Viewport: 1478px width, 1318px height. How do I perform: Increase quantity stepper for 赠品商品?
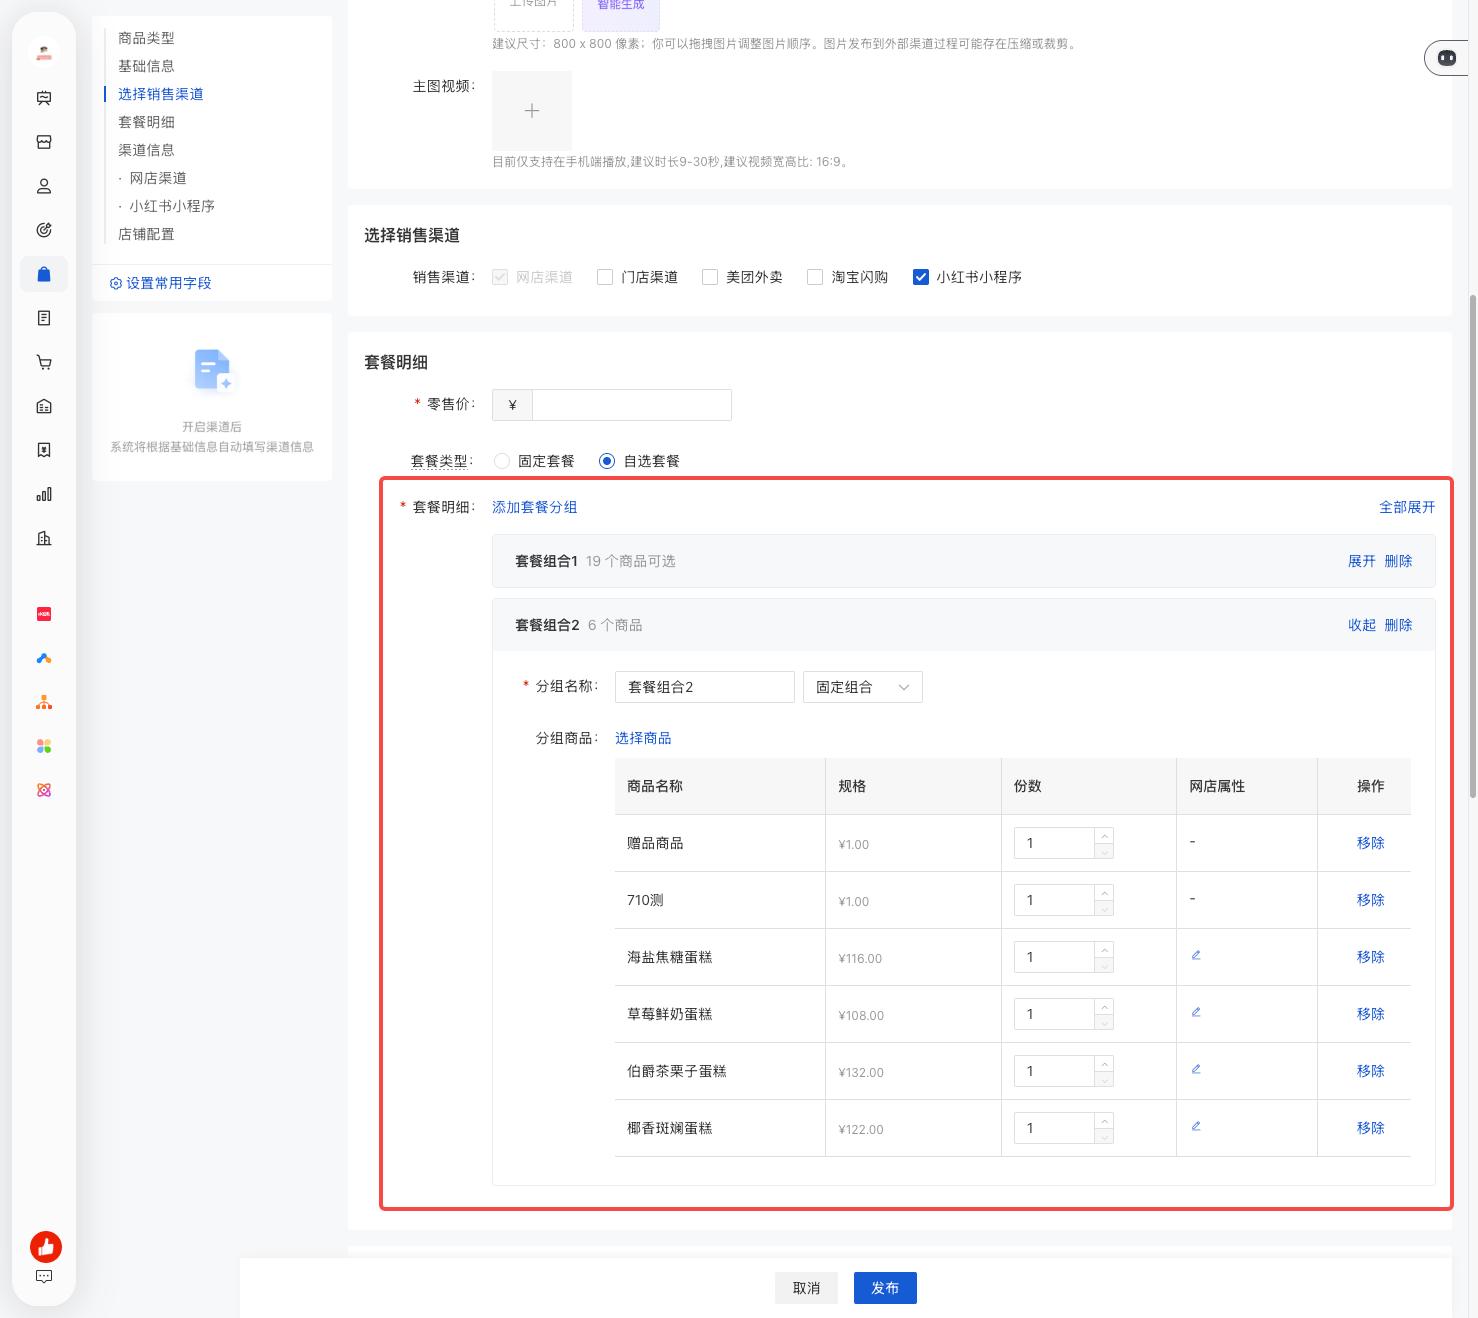[1104, 835]
